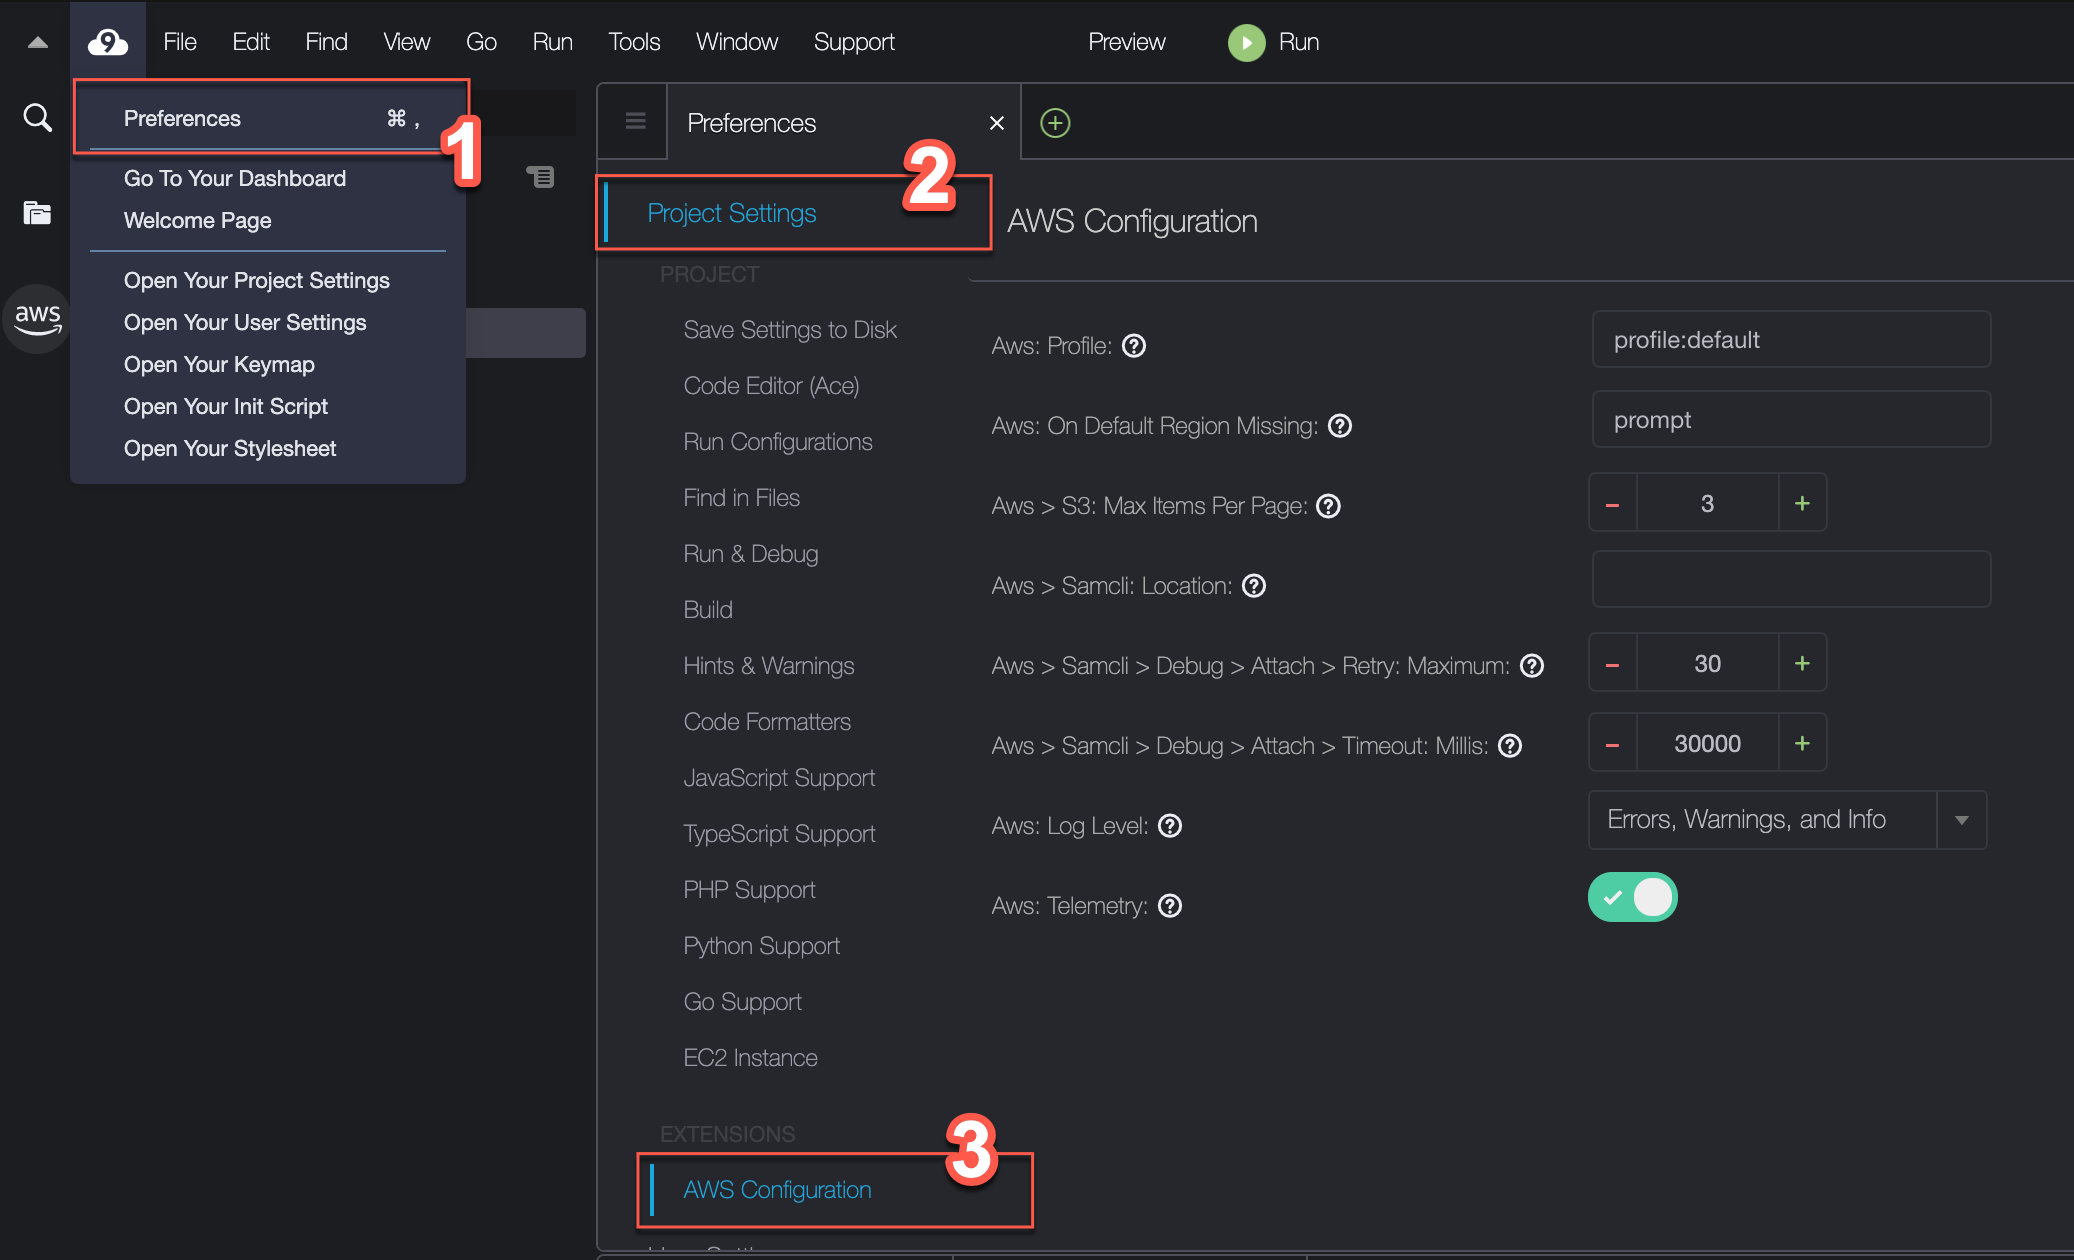The image size is (2074, 1260).
Task: Click Open Your User Settings link
Action: point(247,321)
